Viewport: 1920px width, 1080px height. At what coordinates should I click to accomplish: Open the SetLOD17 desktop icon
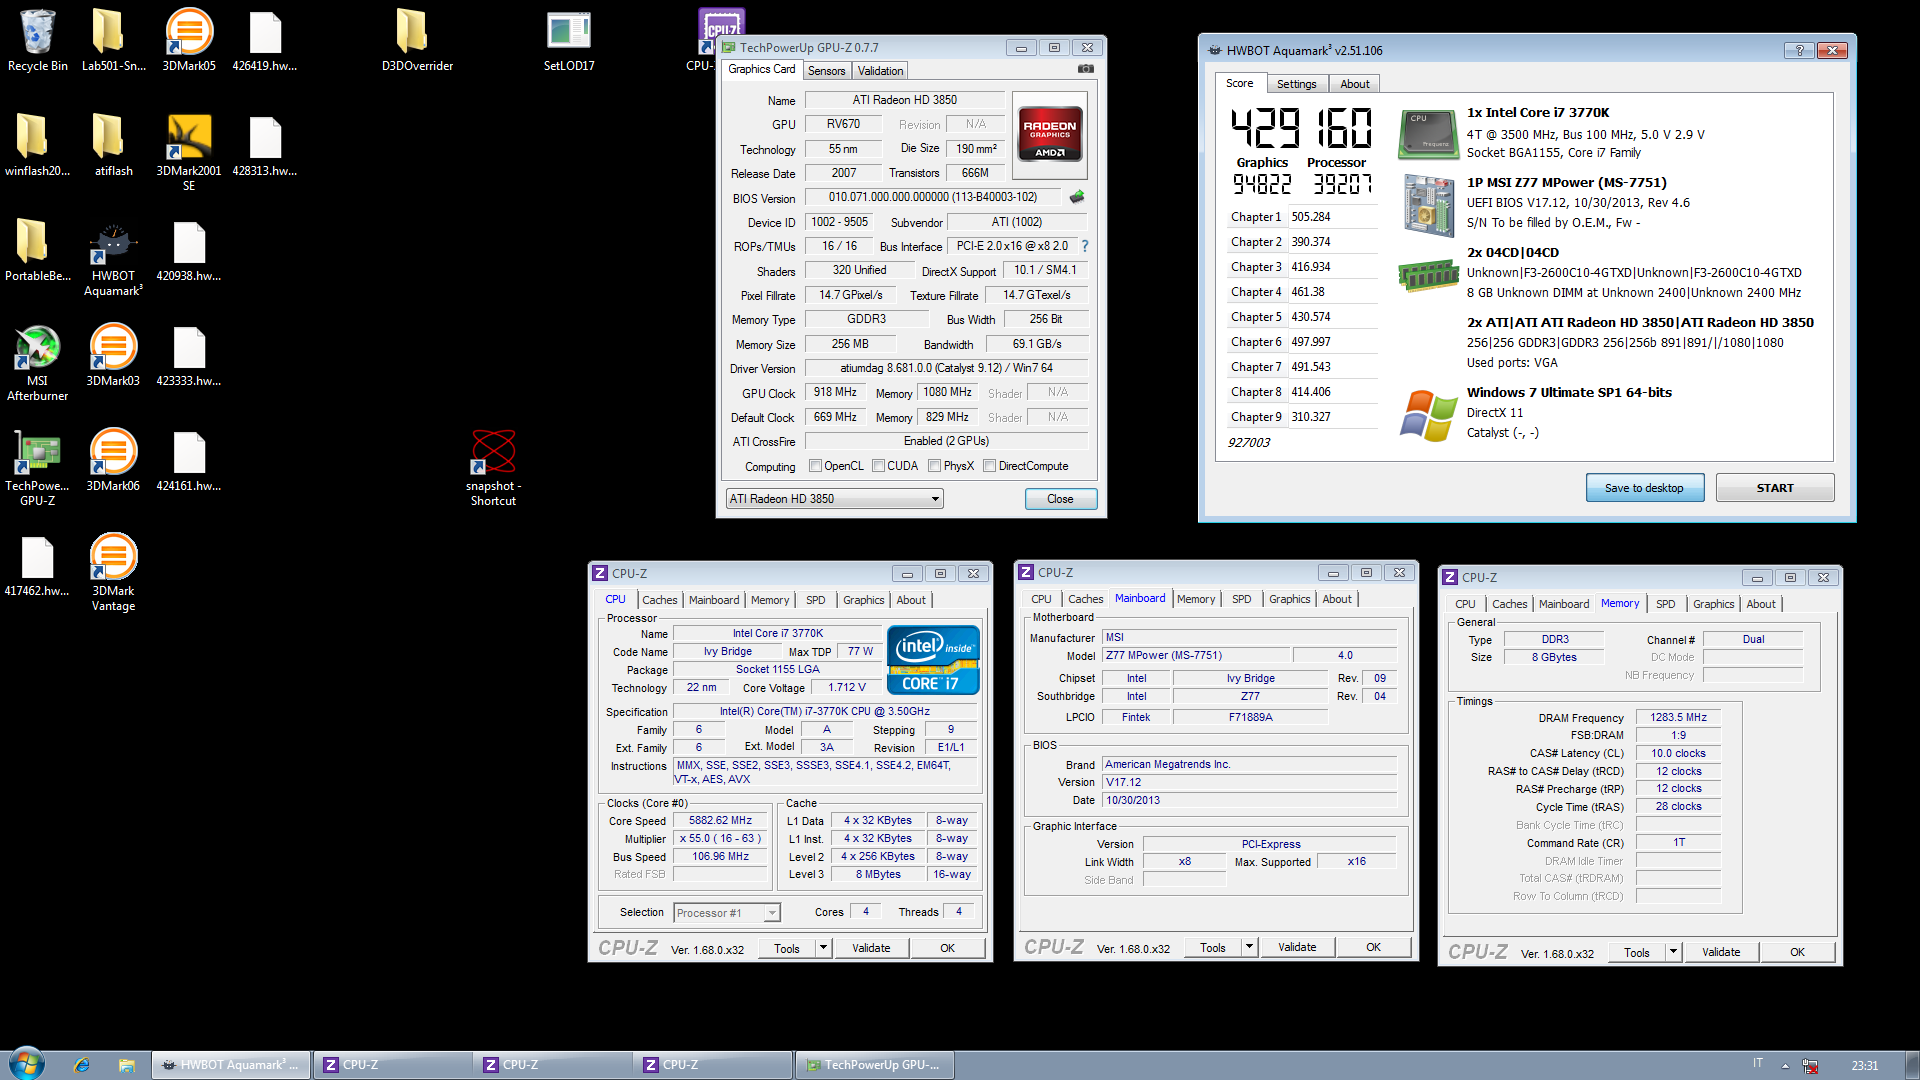(x=569, y=40)
